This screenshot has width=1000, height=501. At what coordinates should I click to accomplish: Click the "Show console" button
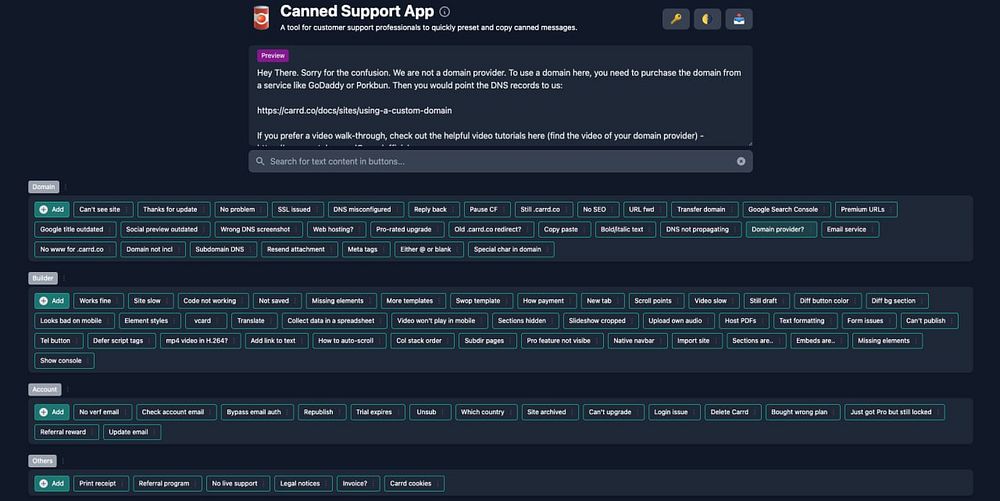coord(64,359)
